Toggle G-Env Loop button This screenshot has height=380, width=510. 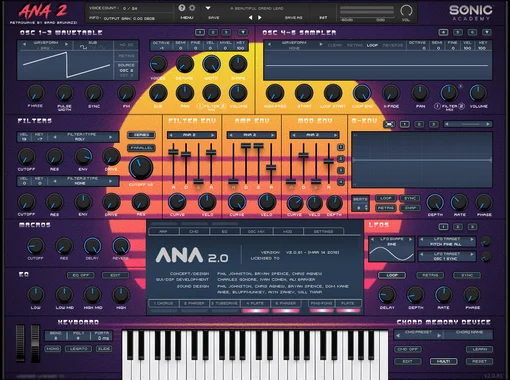pos(386,198)
